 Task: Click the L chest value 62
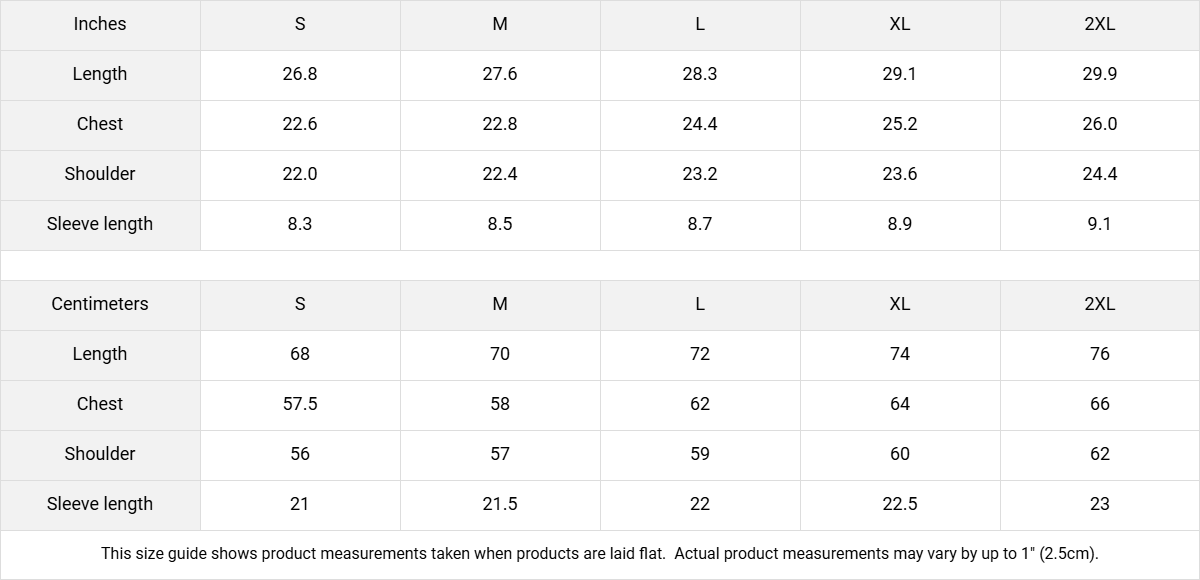click(700, 405)
